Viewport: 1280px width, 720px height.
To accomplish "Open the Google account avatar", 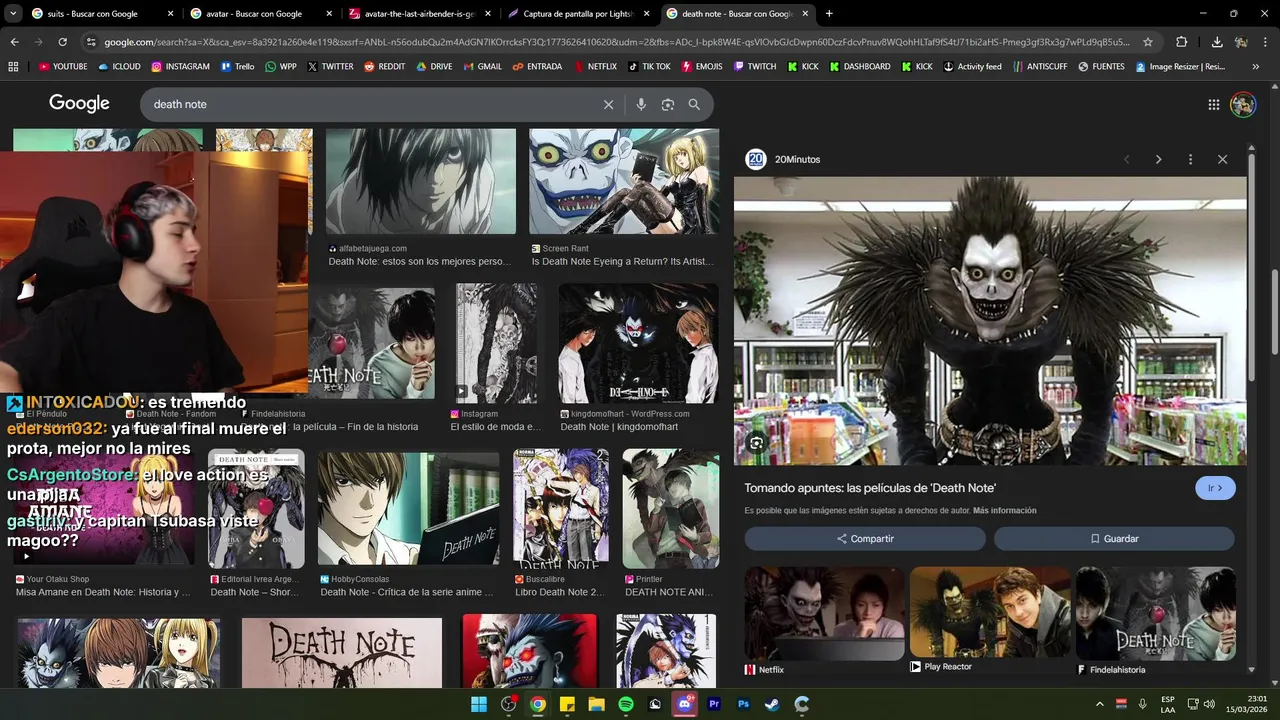I will point(1243,104).
